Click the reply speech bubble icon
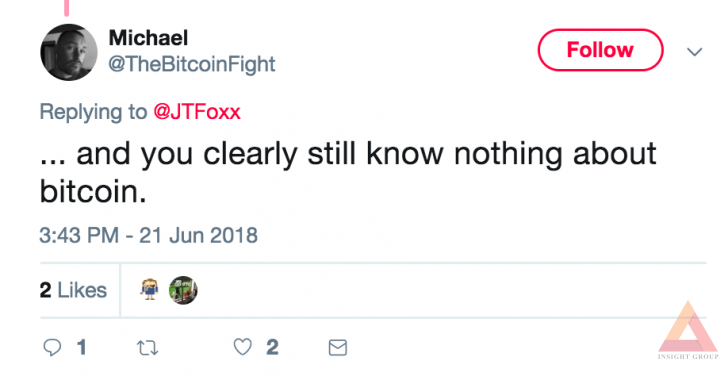The image size is (728, 376). pos(52,347)
